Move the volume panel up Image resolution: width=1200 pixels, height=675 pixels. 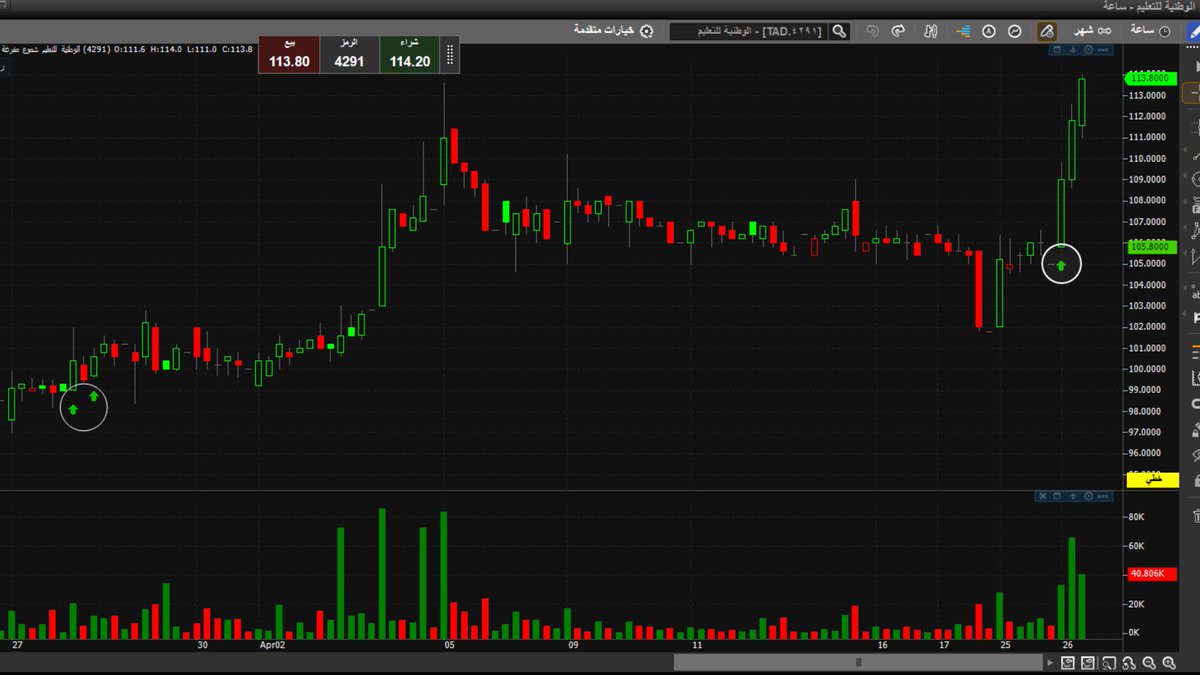[1073, 496]
